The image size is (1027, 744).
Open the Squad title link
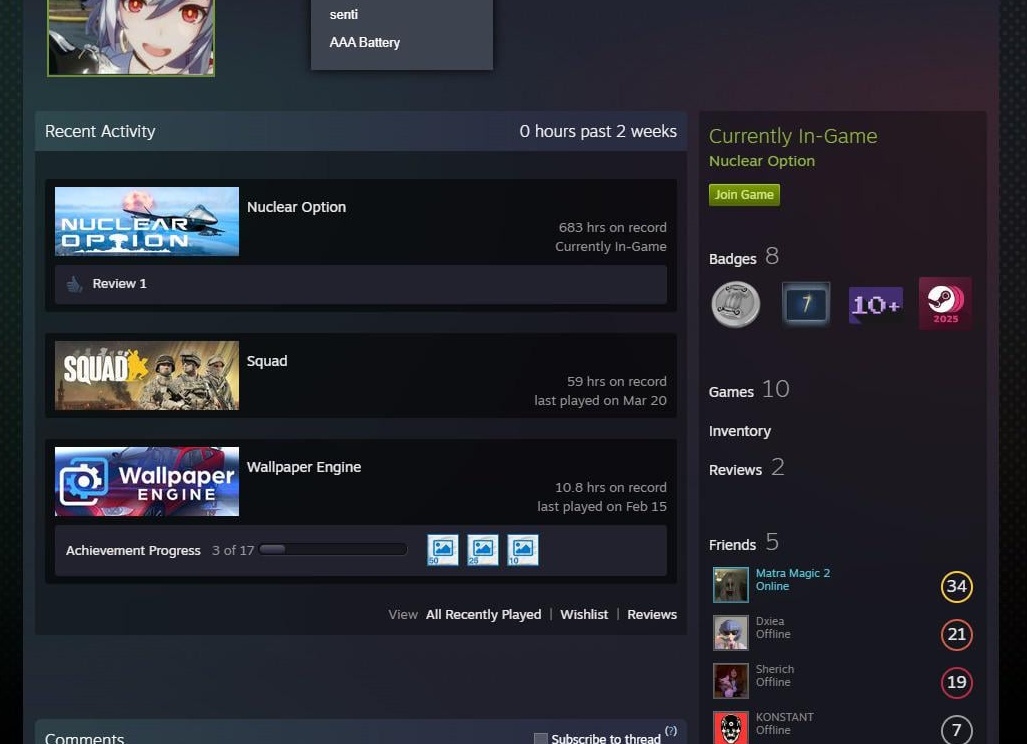(x=267, y=361)
